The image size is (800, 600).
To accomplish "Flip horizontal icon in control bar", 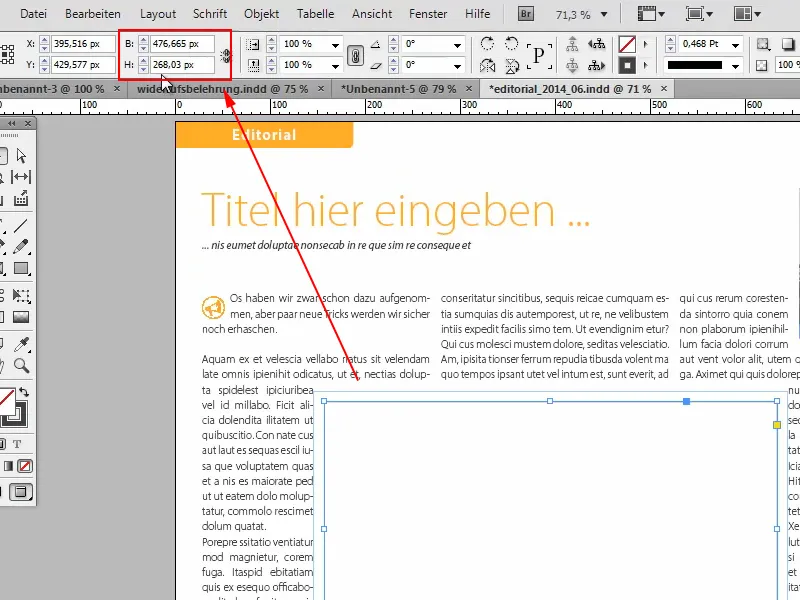I will coord(487,65).
